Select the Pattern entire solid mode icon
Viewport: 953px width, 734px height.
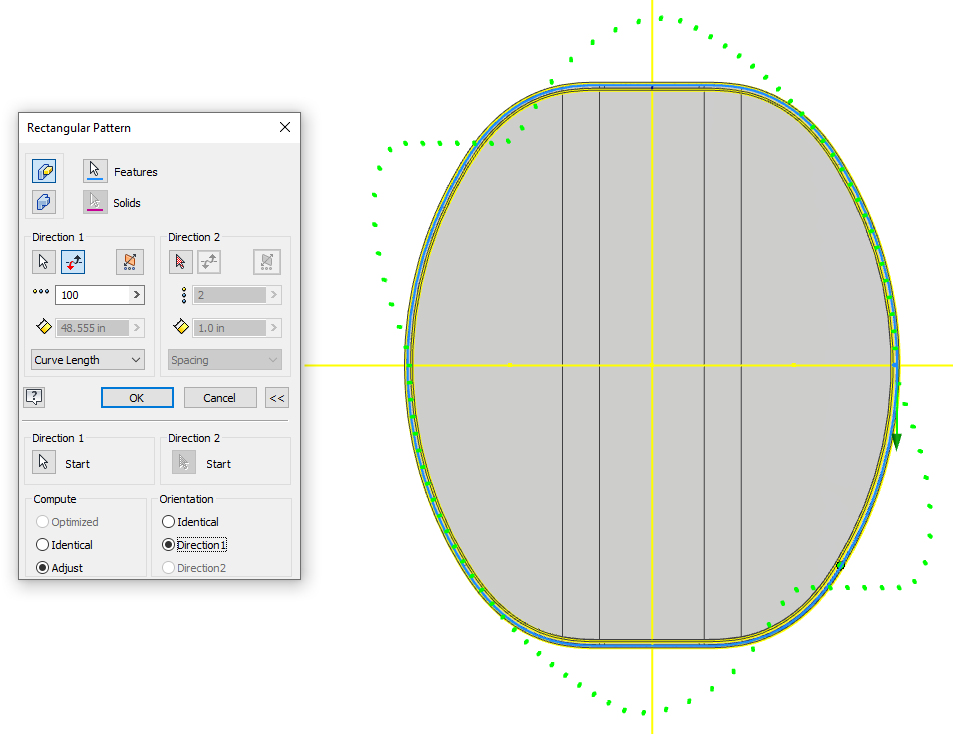[x=44, y=202]
